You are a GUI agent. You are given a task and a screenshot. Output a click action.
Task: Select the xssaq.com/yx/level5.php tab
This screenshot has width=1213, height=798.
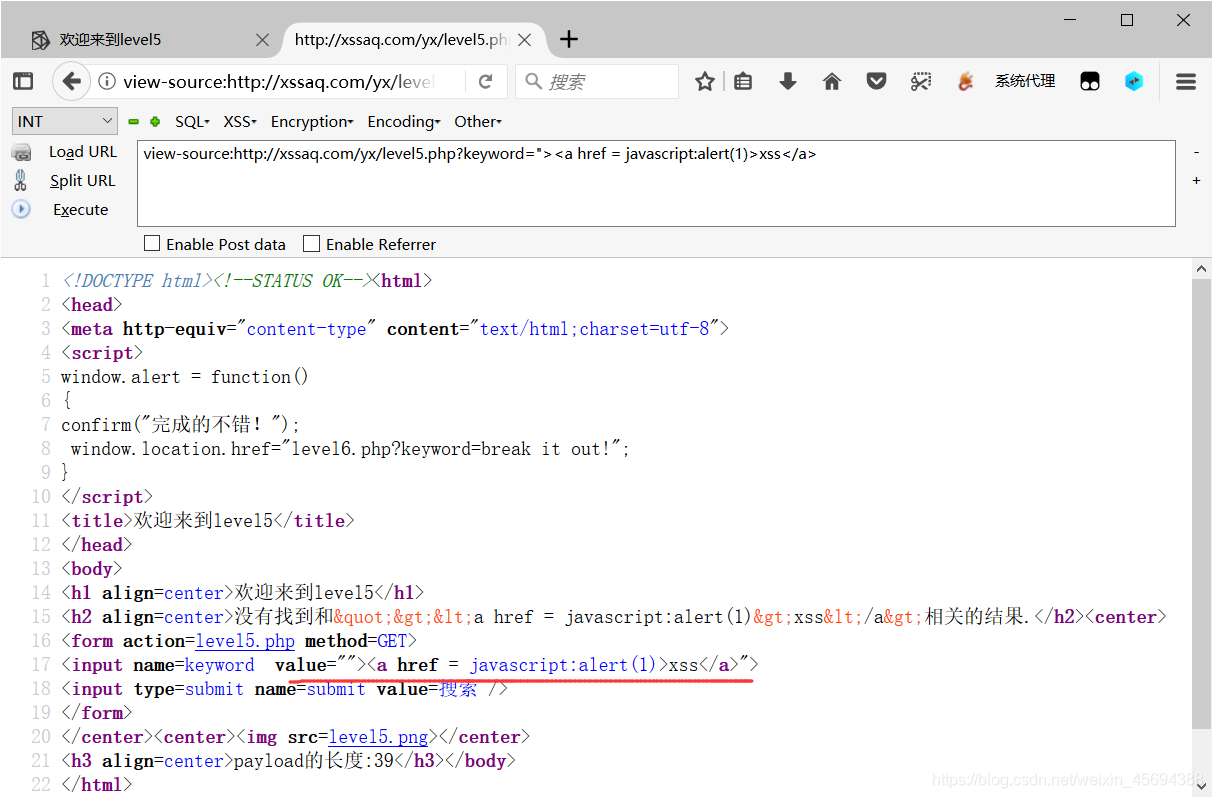tap(413, 40)
